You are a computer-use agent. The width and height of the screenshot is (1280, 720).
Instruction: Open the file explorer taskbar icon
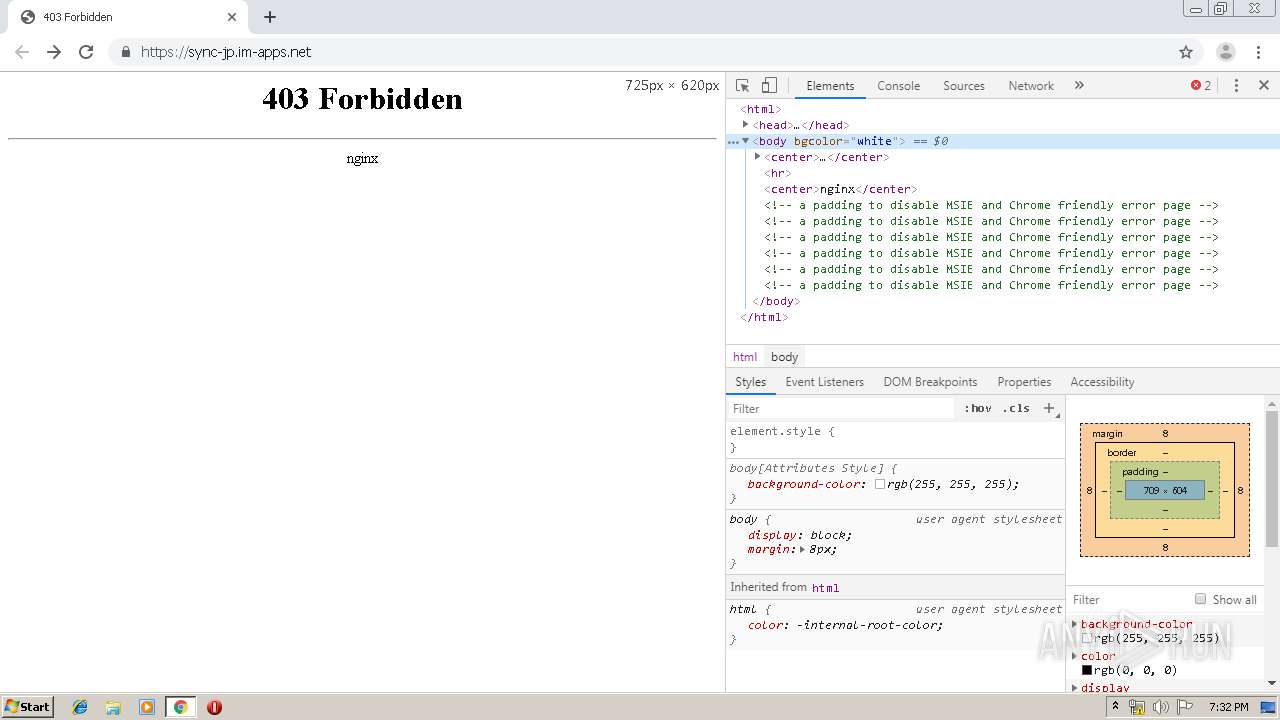[113, 707]
